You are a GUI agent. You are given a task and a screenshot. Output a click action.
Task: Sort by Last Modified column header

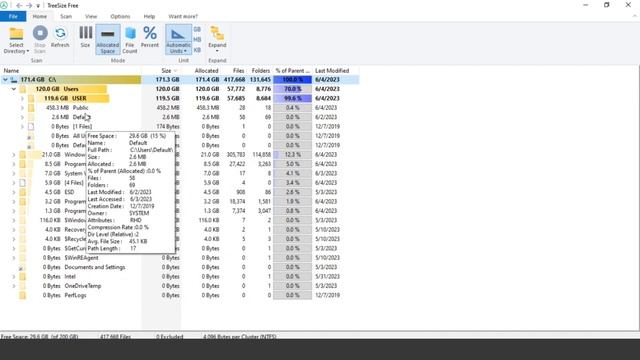coord(332,71)
